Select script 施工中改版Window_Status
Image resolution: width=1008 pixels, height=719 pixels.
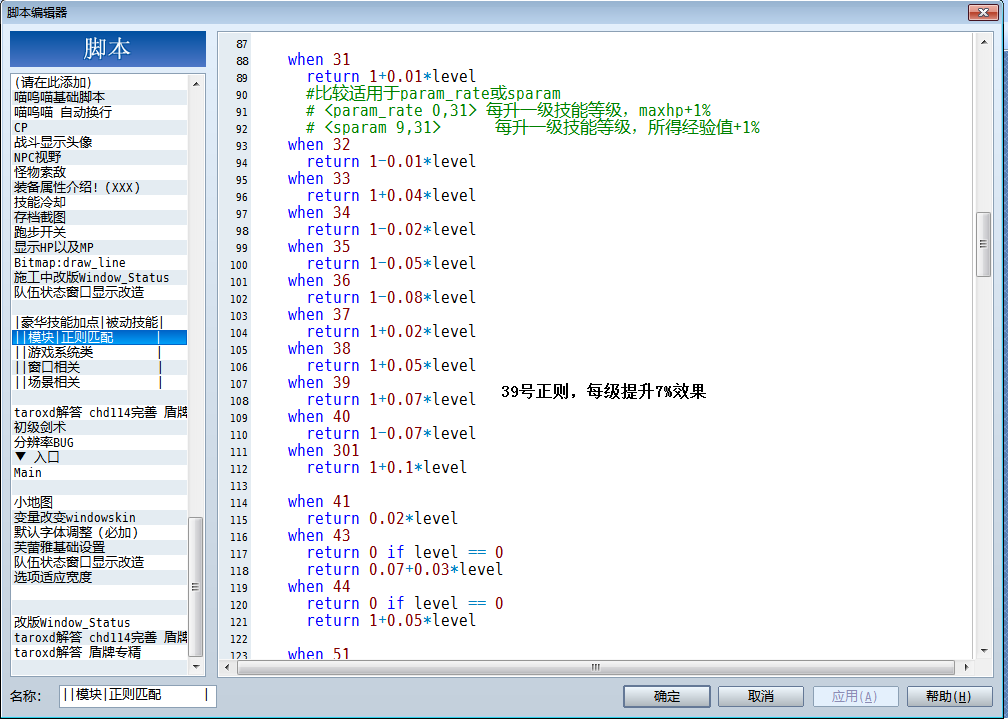tap(100, 277)
